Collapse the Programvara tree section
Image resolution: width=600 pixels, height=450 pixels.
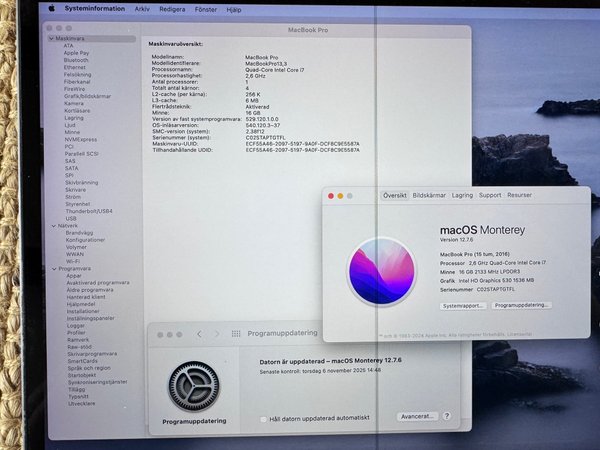(x=54, y=269)
